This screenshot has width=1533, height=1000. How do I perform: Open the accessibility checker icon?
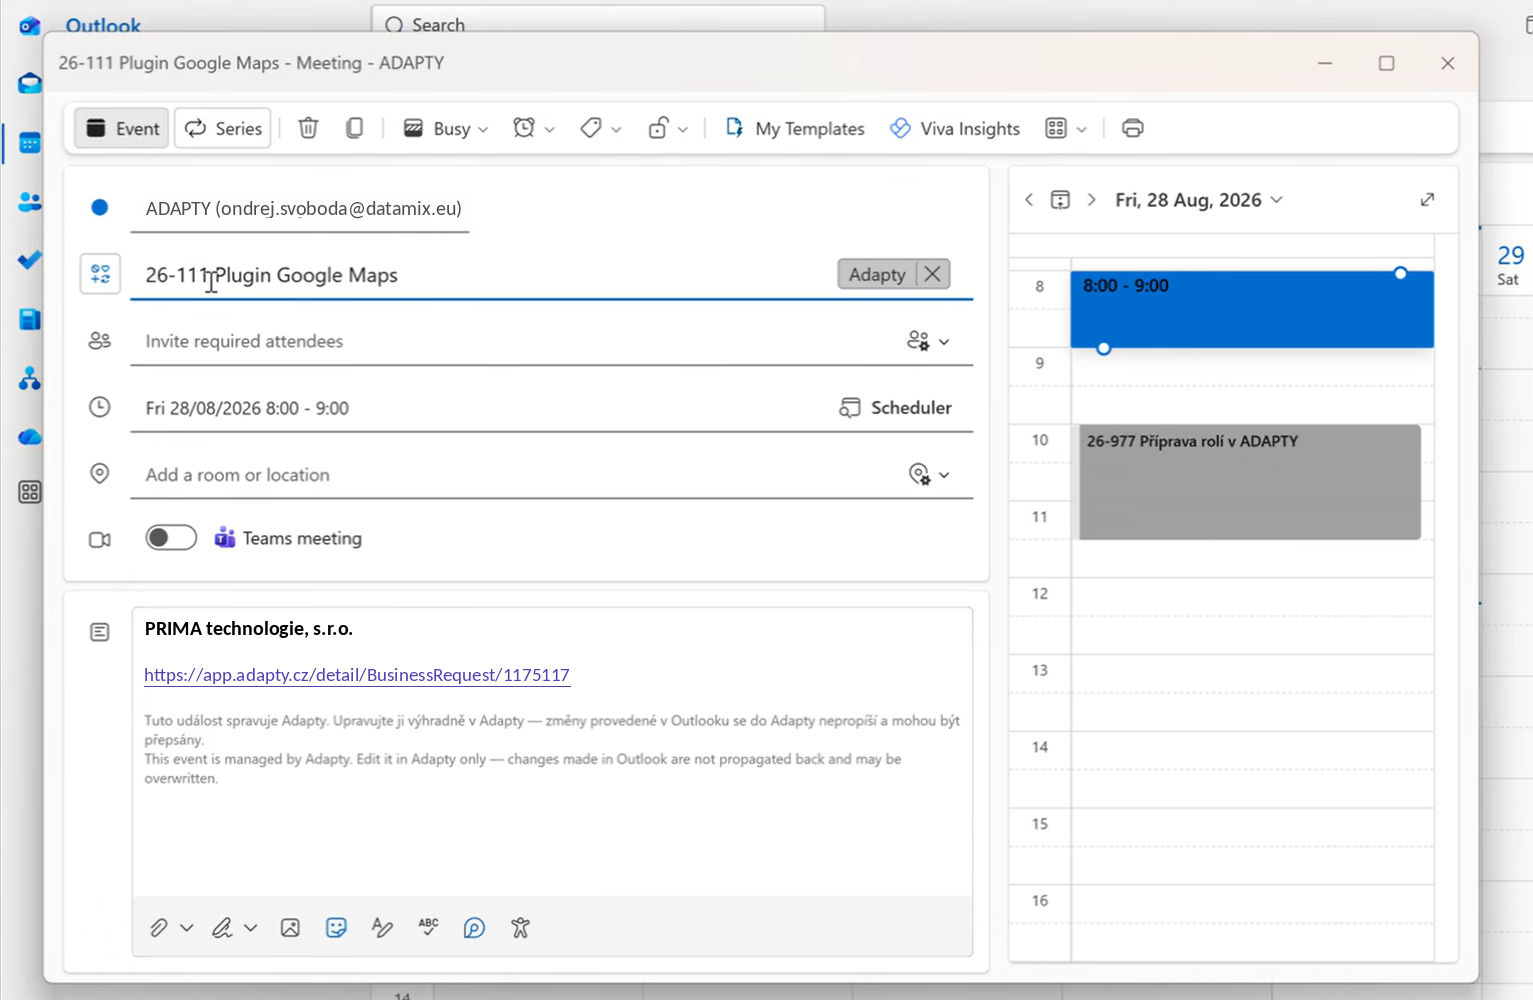point(520,928)
